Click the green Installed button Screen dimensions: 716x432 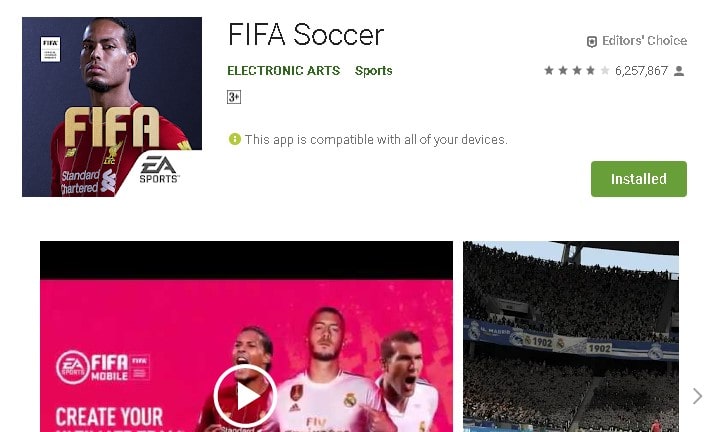[638, 179]
